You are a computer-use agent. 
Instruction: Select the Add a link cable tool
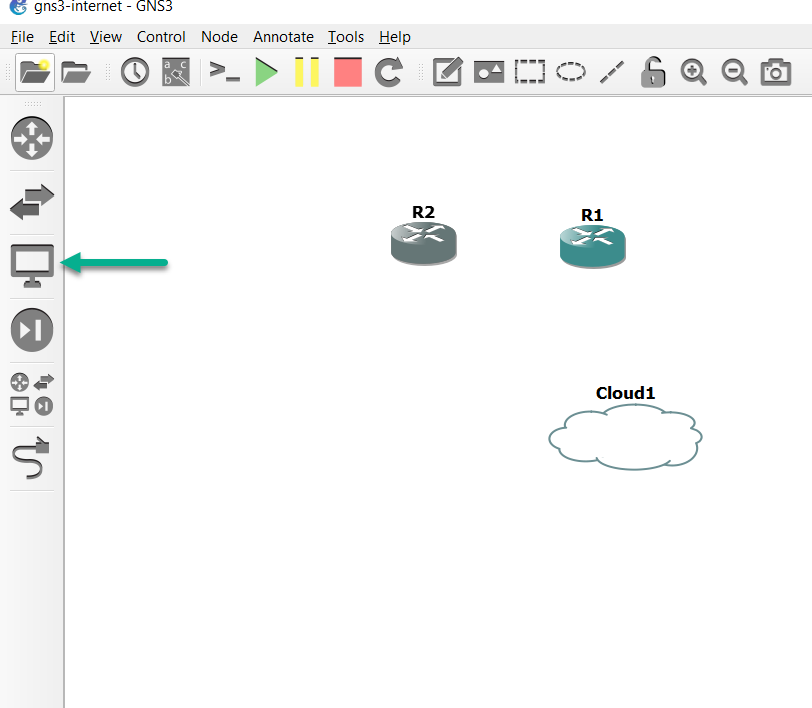32,458
